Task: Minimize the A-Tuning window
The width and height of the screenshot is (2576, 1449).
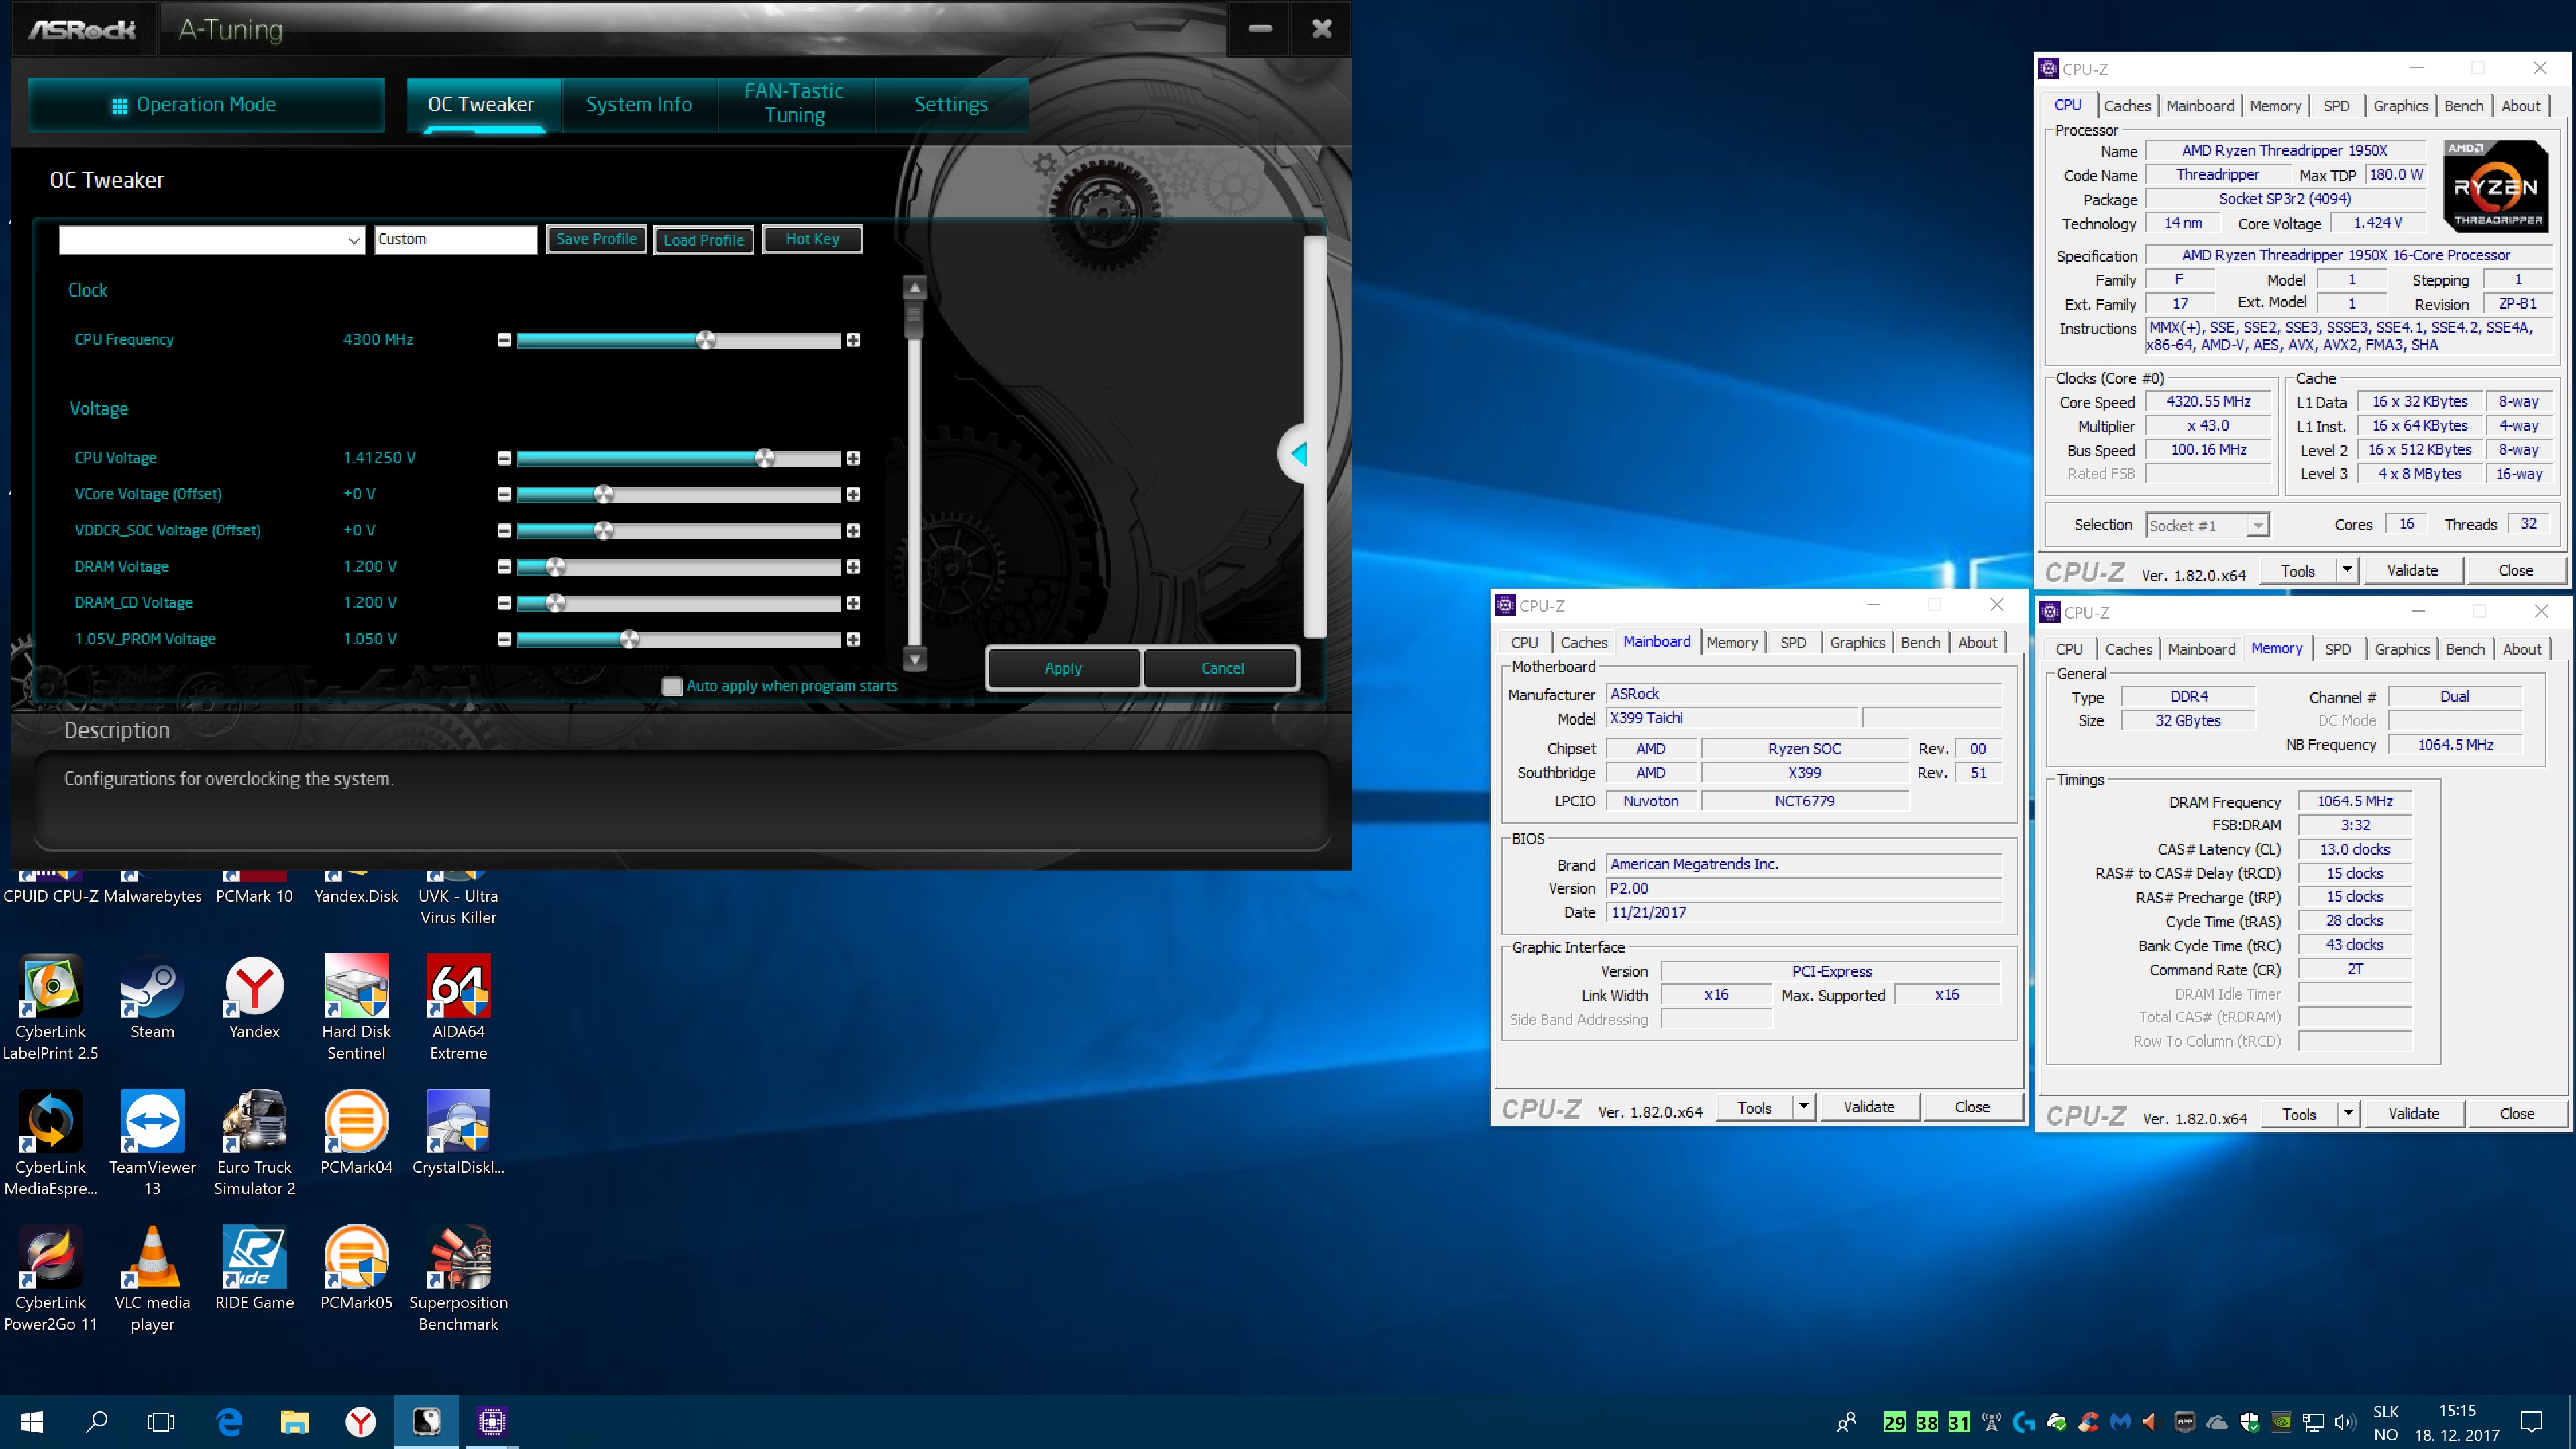Action: click(x=1260, y=29)
